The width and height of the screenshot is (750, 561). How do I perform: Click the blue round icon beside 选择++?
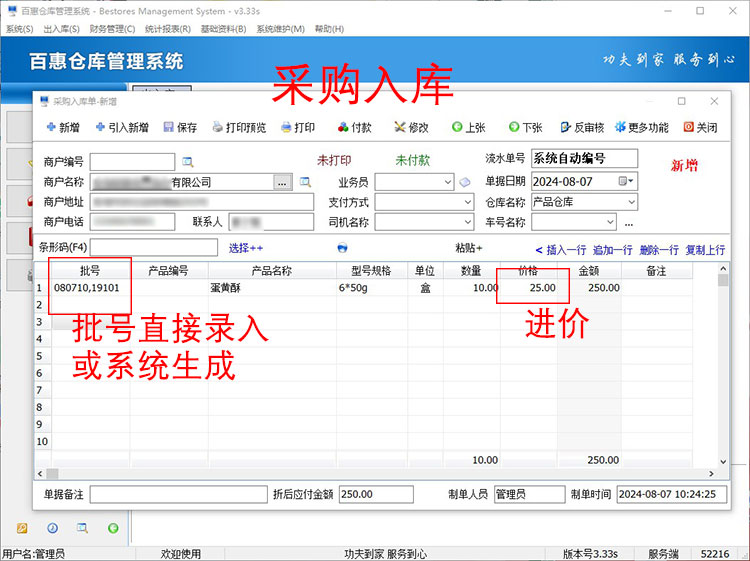click(342, 248)
